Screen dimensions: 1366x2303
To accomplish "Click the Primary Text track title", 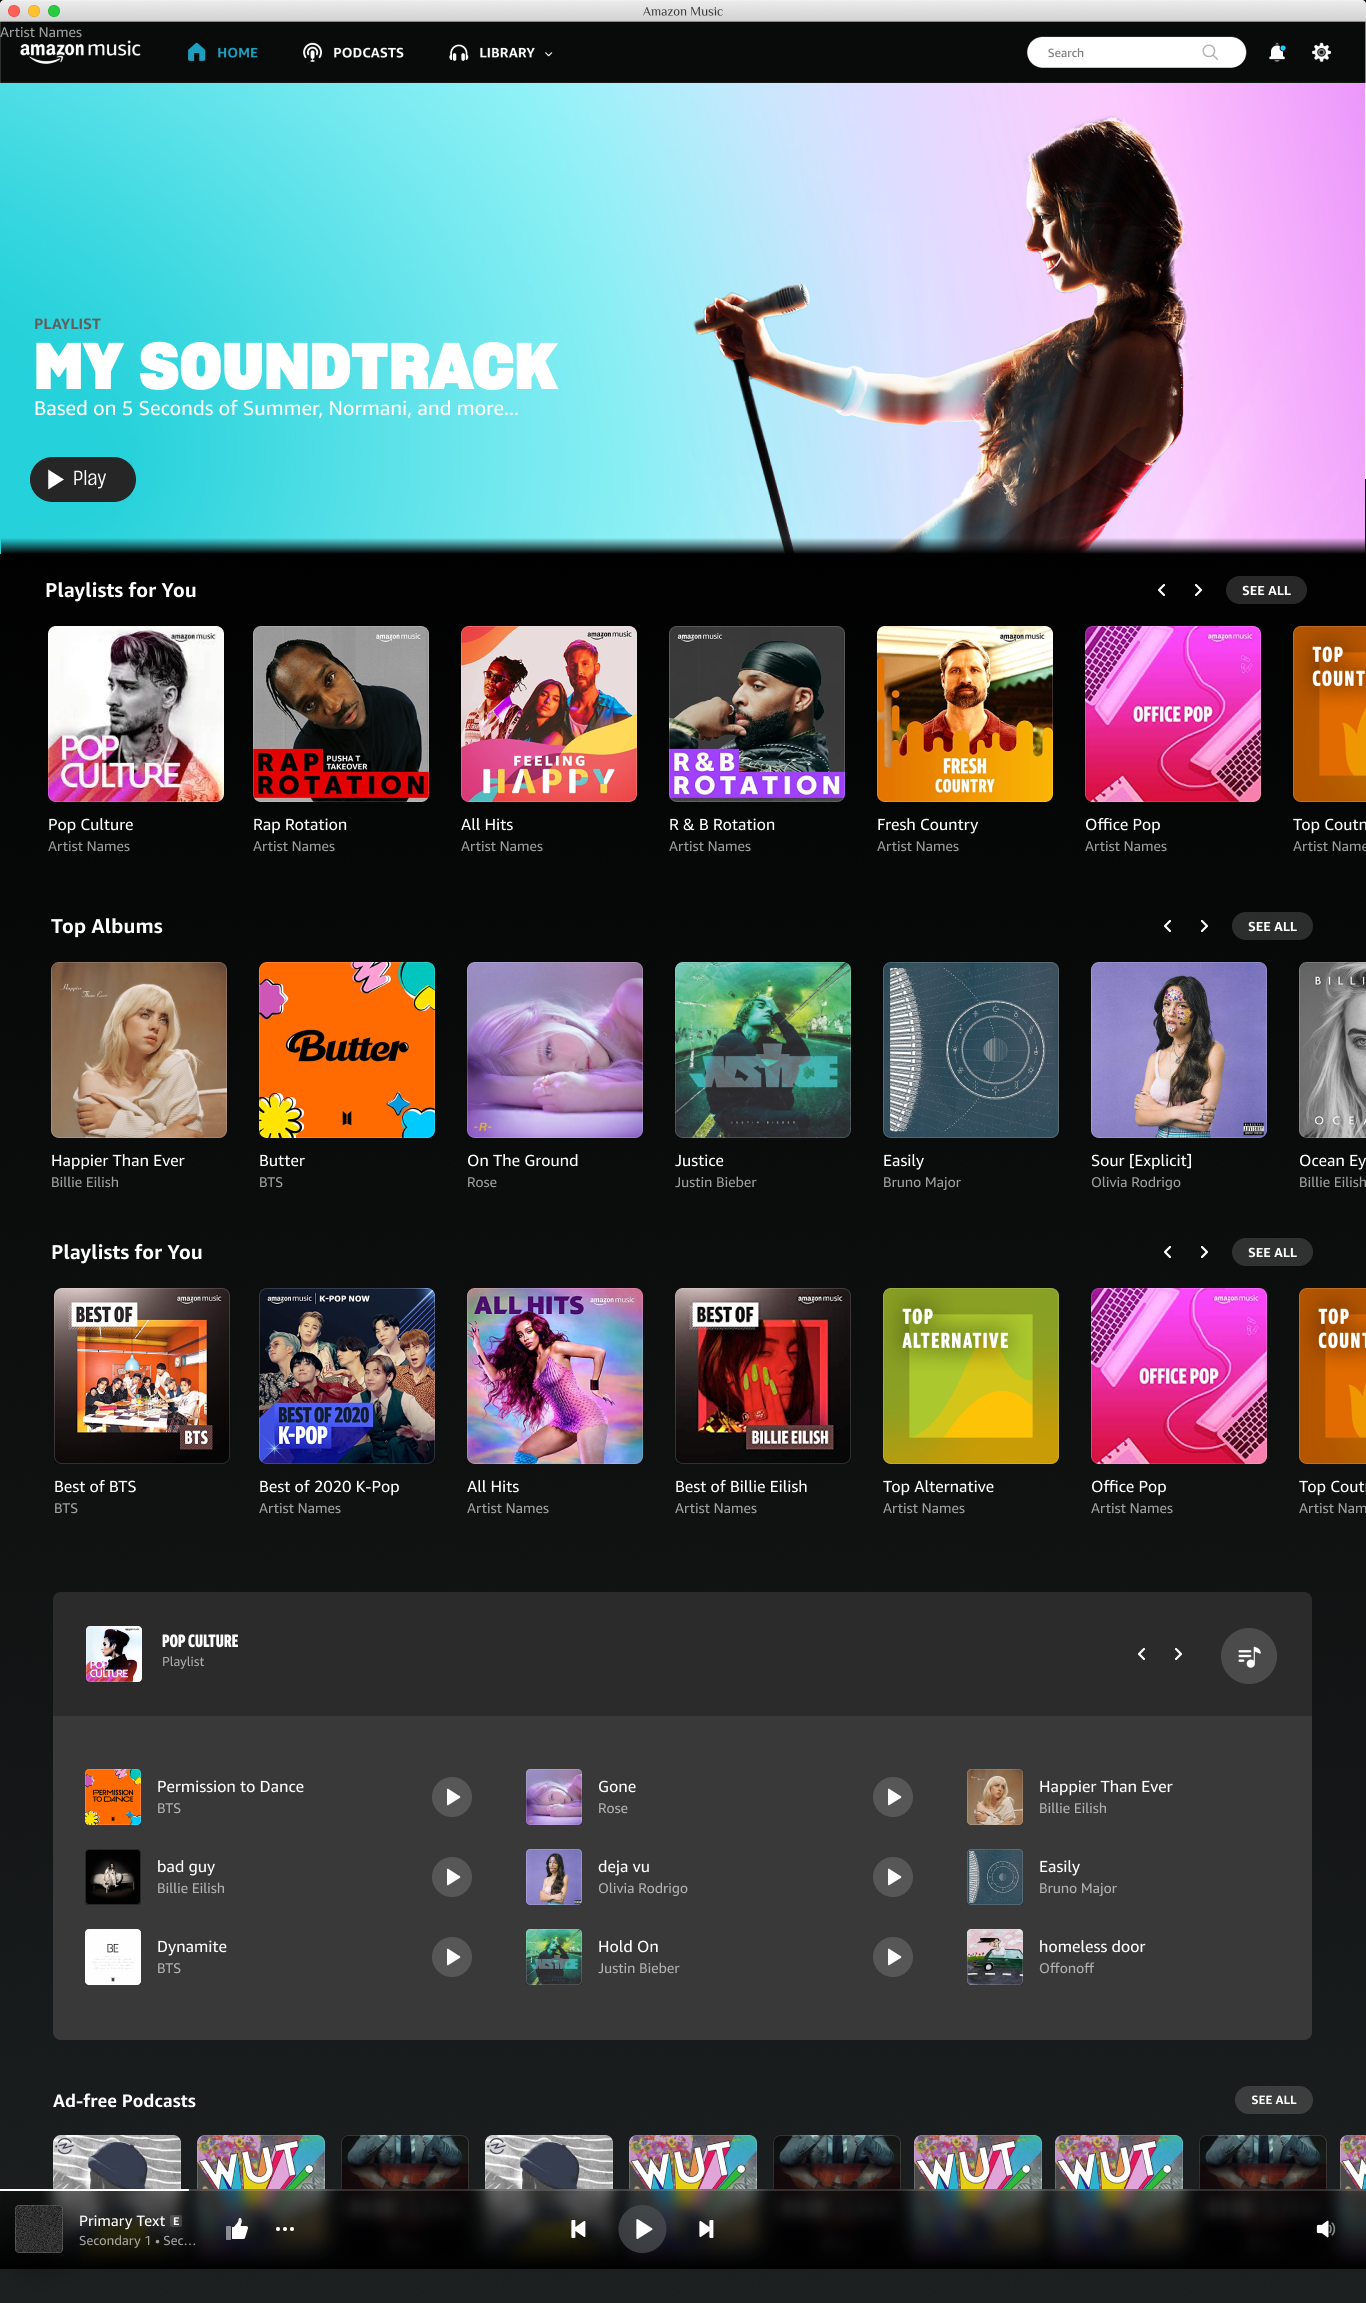I will (122, 2221).
